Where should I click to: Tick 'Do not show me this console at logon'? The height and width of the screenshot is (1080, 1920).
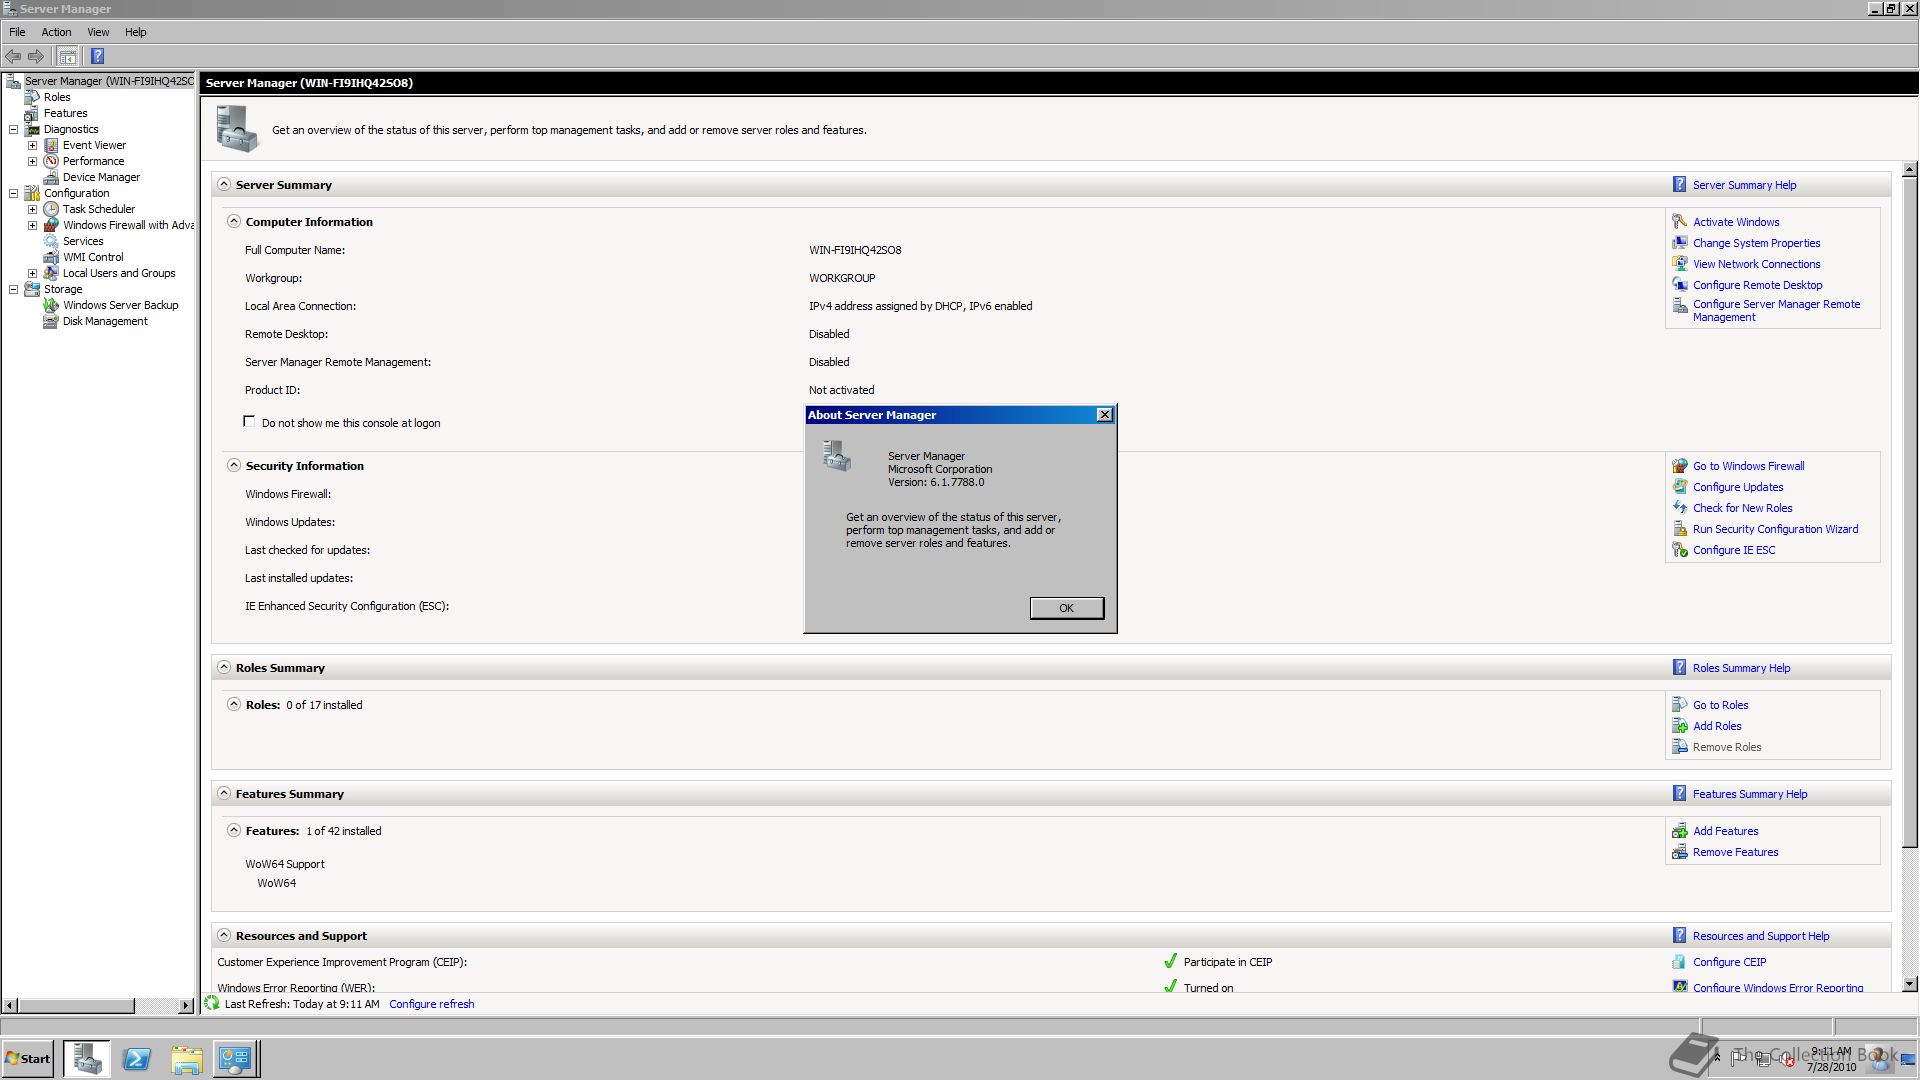coord(249,421)
